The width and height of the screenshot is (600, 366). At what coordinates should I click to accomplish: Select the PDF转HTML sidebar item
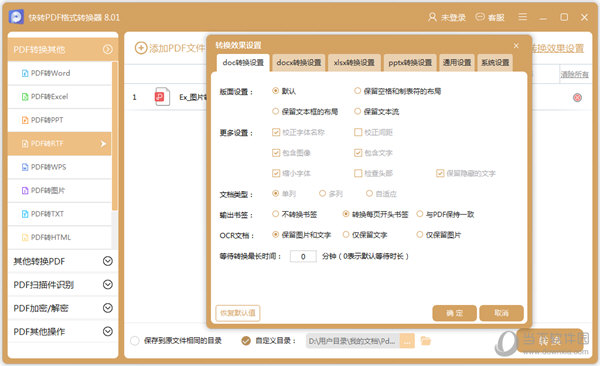pyautogui.click(x=60, y=237)
